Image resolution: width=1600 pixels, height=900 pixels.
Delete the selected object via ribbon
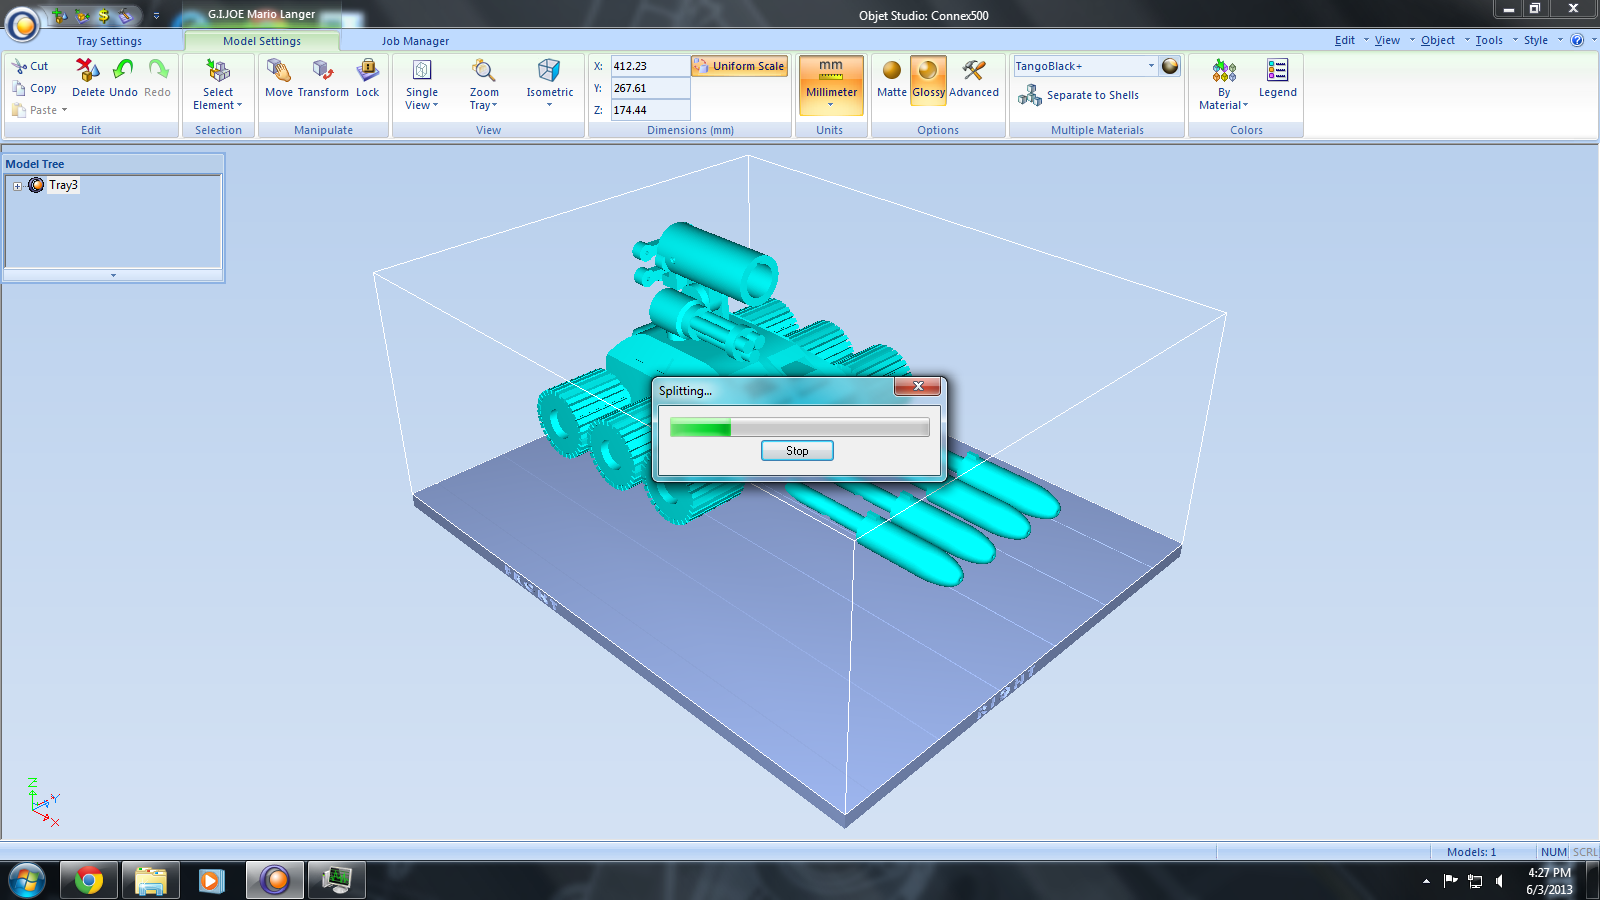[x=88, y=78]
